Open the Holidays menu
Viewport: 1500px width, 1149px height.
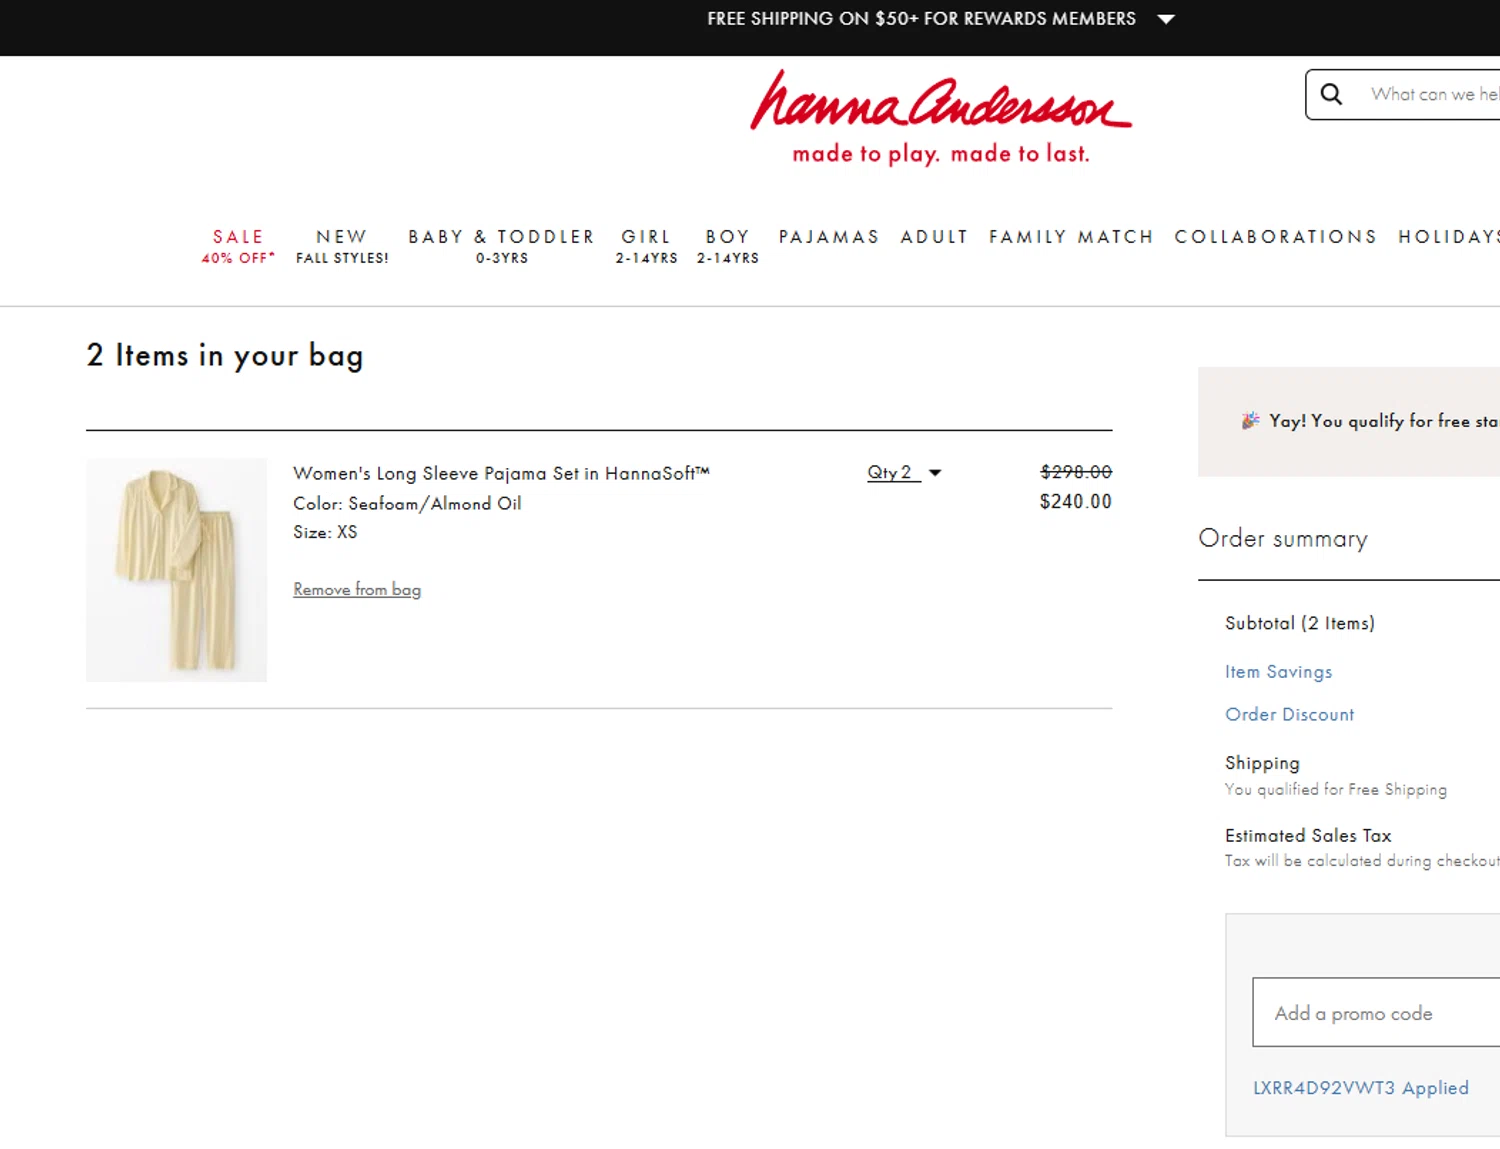coord(1449,237)
